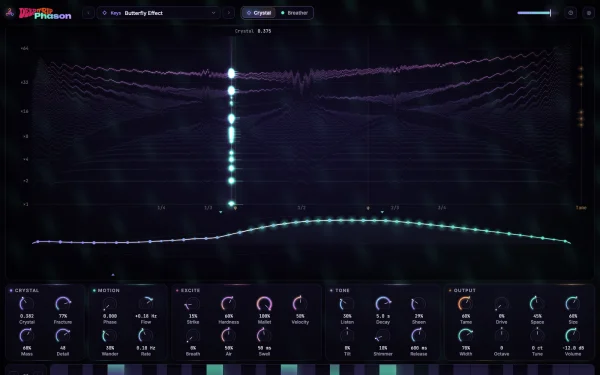Screen dimensions: 600x375
Task: Click the Fracture knob at 77%
Action: click(x=63, y=304)
